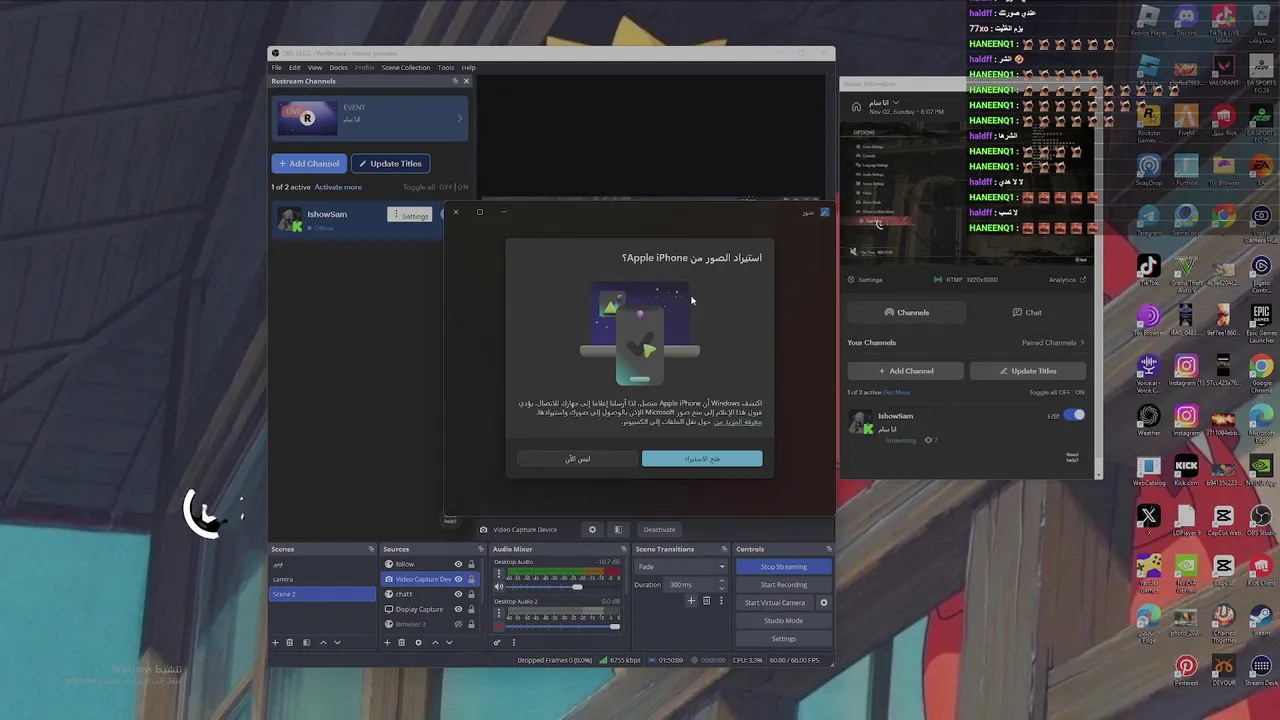Hide the follow source with eye icon
Screen dimensions: 1280x720
click(x=458, y=564)
